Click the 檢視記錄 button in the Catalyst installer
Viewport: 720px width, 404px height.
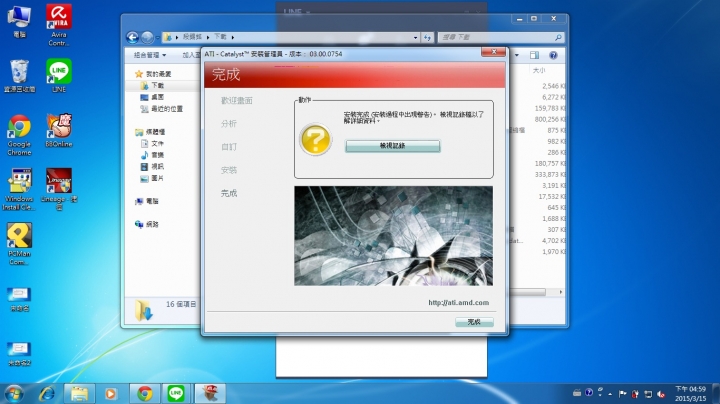(x=393, y=146)
